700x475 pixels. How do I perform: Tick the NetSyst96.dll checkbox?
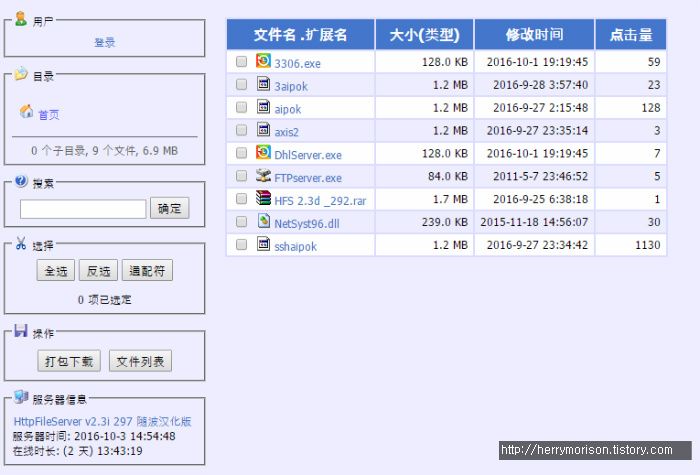pos(242,221)
